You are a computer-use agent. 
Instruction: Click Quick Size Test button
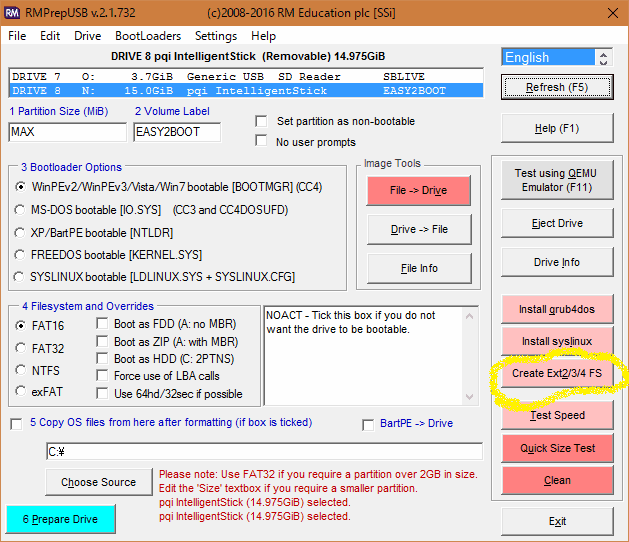(x=557, y=448)
